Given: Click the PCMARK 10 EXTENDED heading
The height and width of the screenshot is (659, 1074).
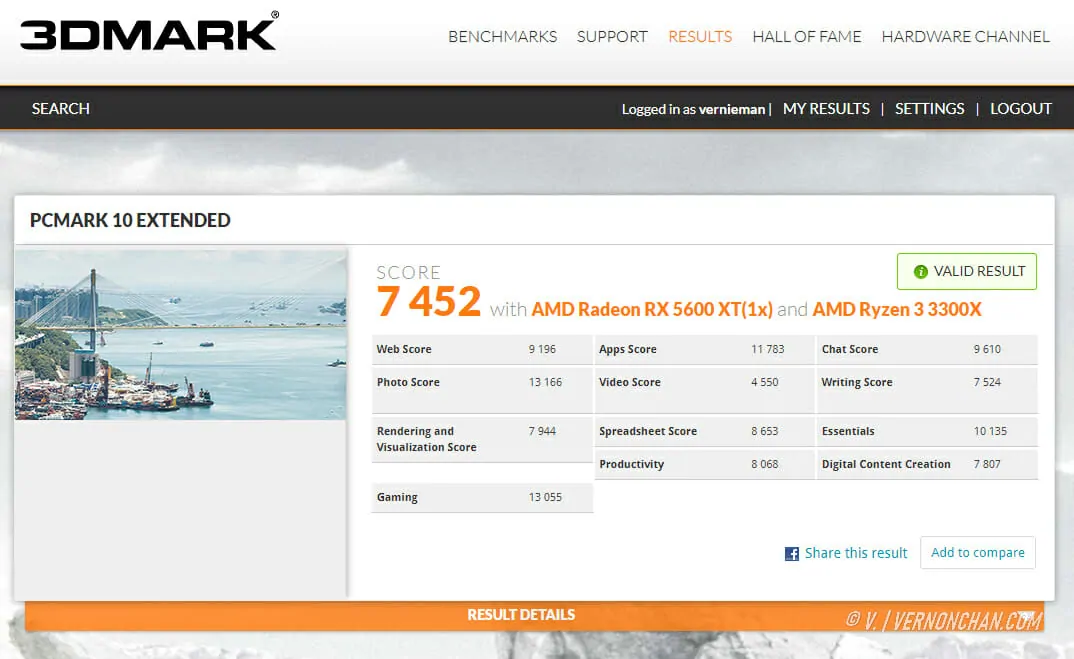Looking at the screenshot, I should 130,221.
